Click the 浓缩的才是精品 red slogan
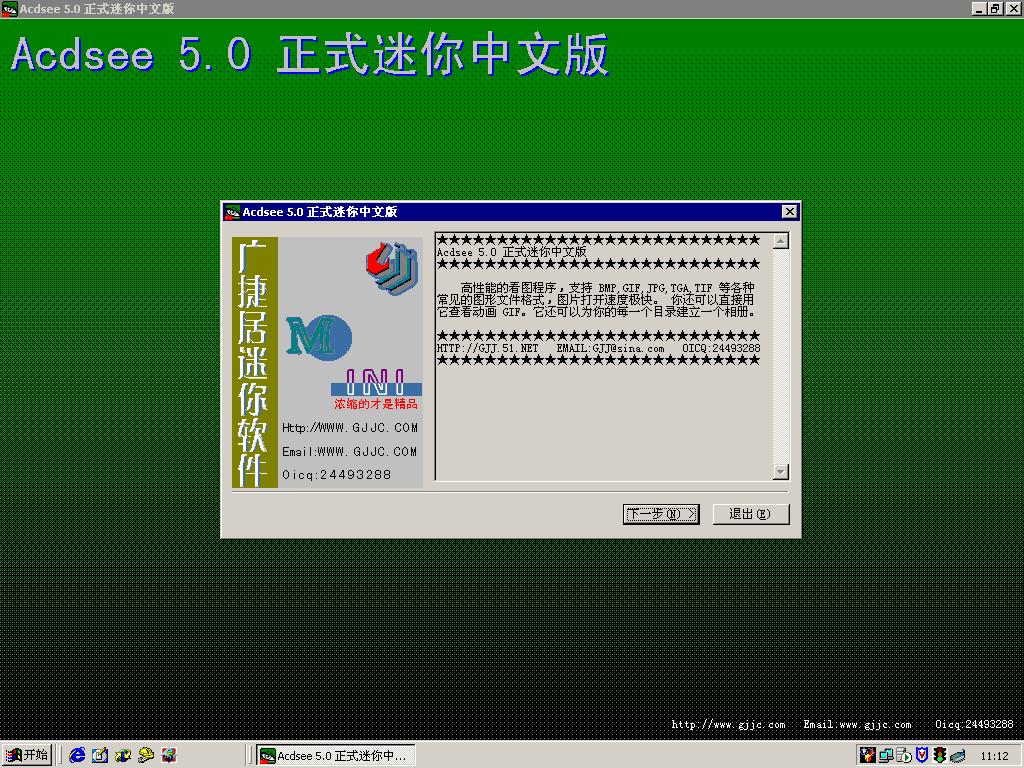The image size is (1024, 768). [x=376, y=404]
